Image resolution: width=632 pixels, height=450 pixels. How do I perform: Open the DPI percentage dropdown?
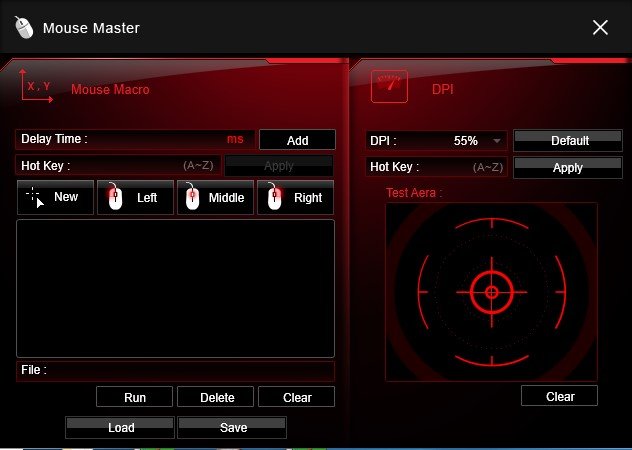pos(497,141)
